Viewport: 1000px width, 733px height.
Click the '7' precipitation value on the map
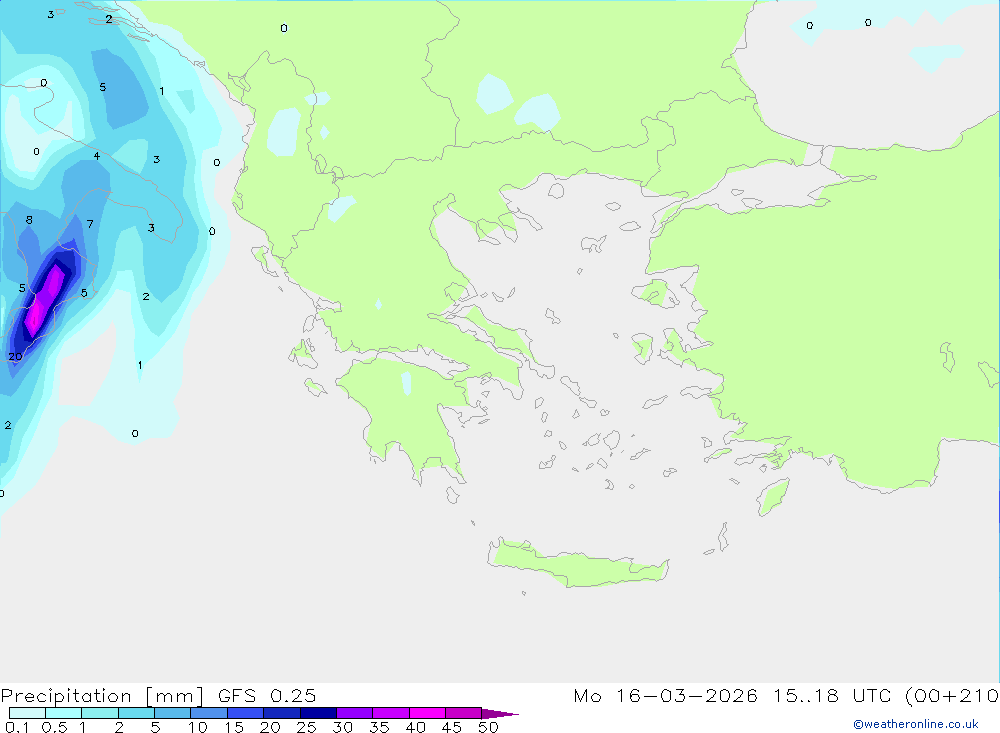tap(90, 224)
